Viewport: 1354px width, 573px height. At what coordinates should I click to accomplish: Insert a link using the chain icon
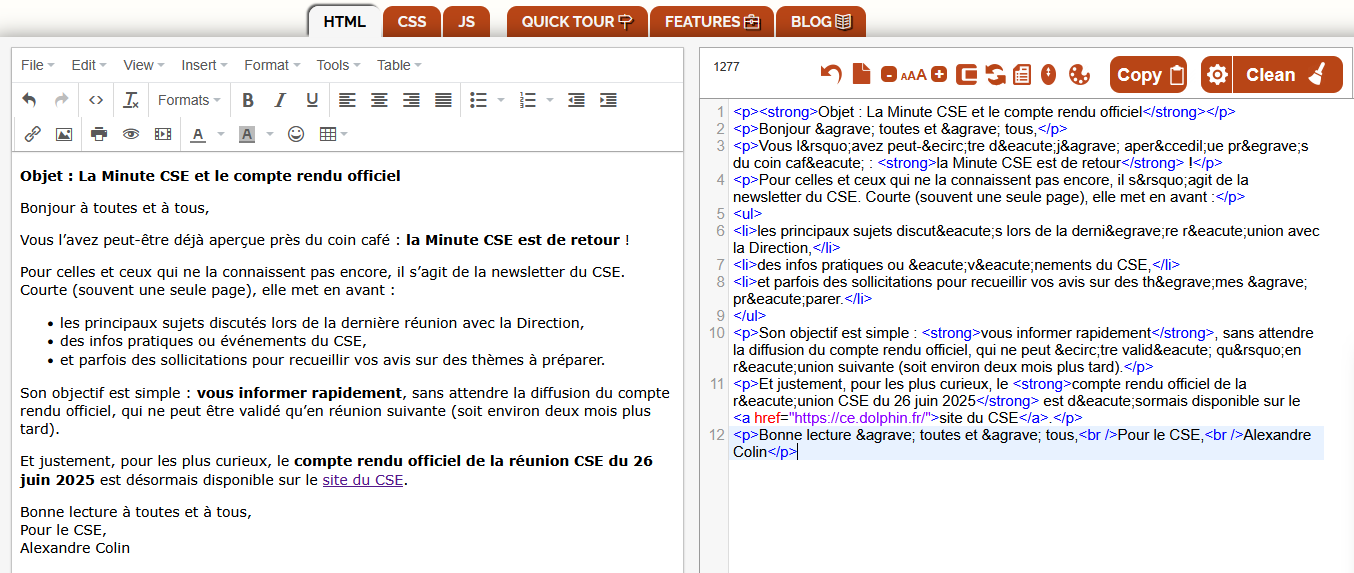tap(32, 134)
